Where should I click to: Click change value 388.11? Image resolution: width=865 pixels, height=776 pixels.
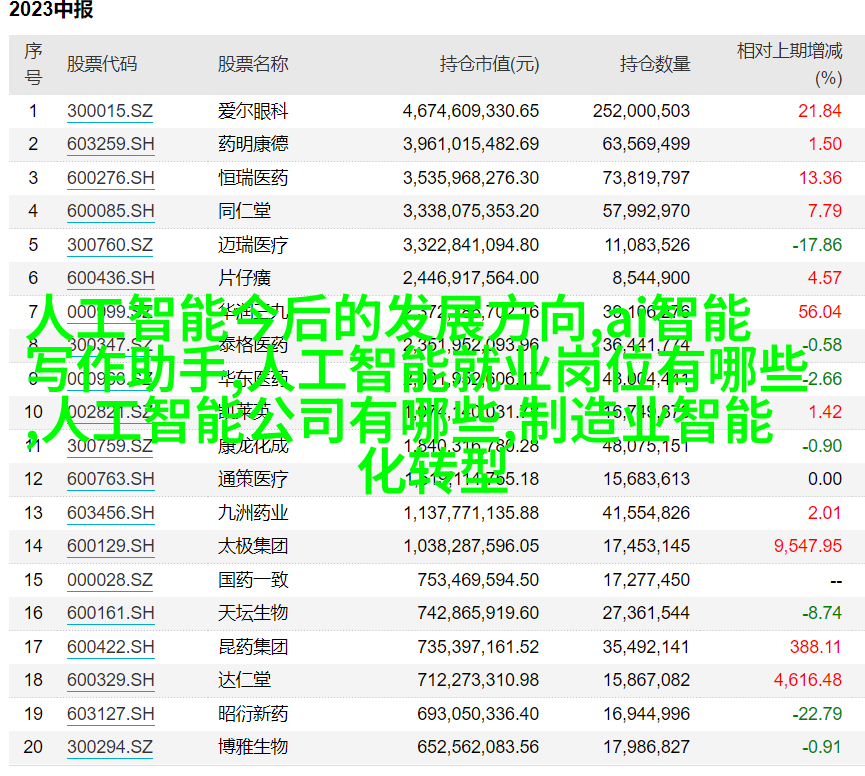(x=815, y=647)
